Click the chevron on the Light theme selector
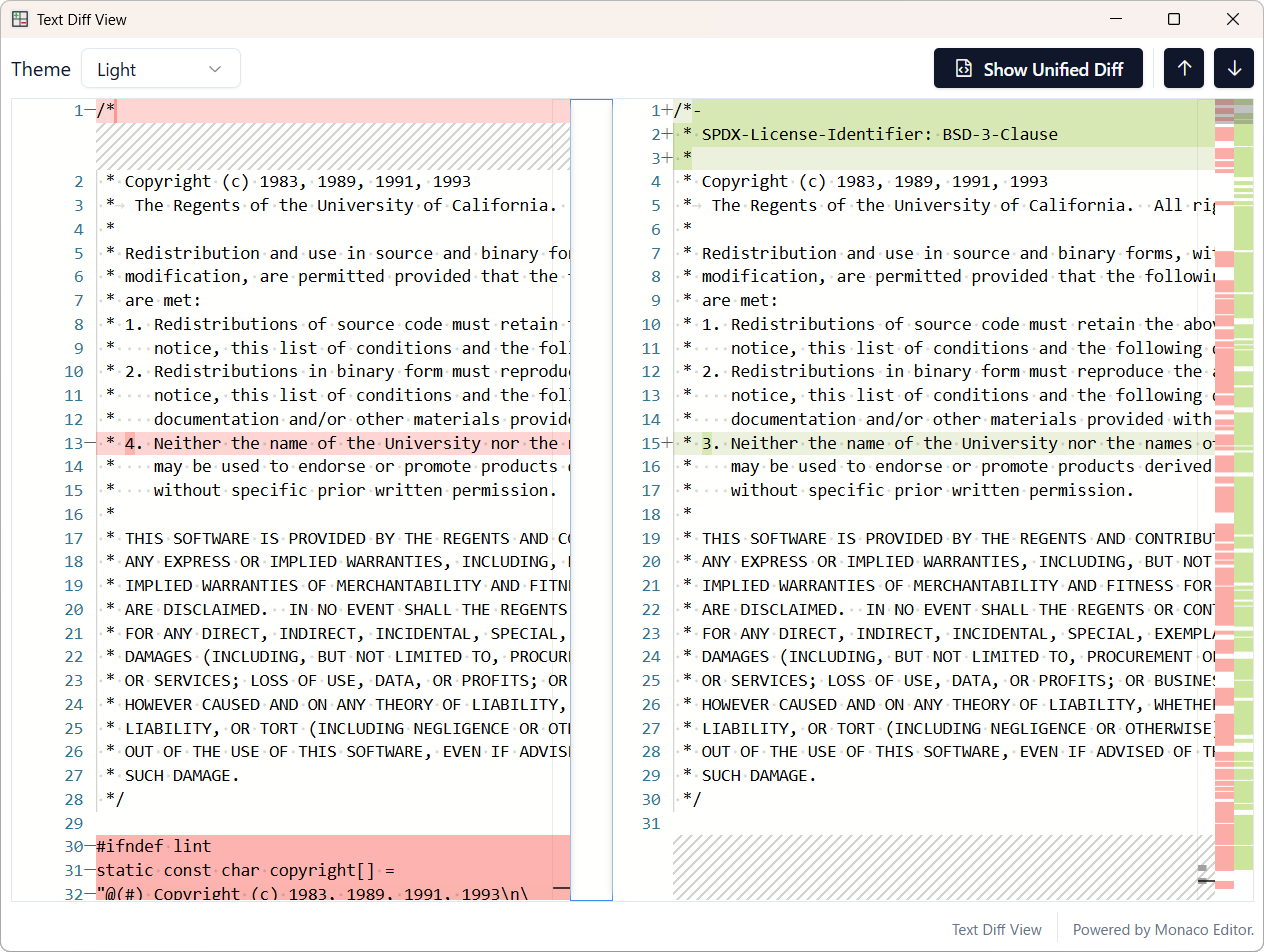The image size is (1264, 952). (214, 68)
